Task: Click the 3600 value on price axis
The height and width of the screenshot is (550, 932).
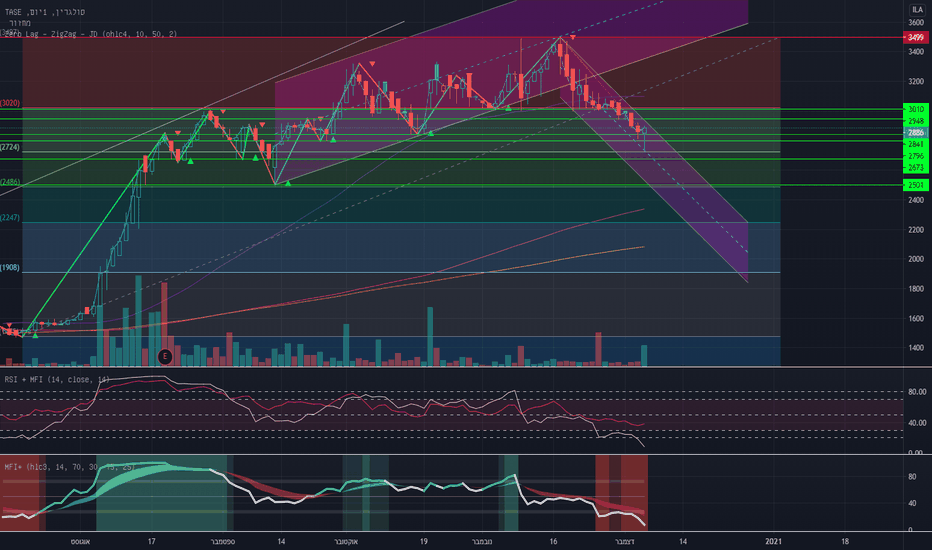Action: (x=916, y=23)
